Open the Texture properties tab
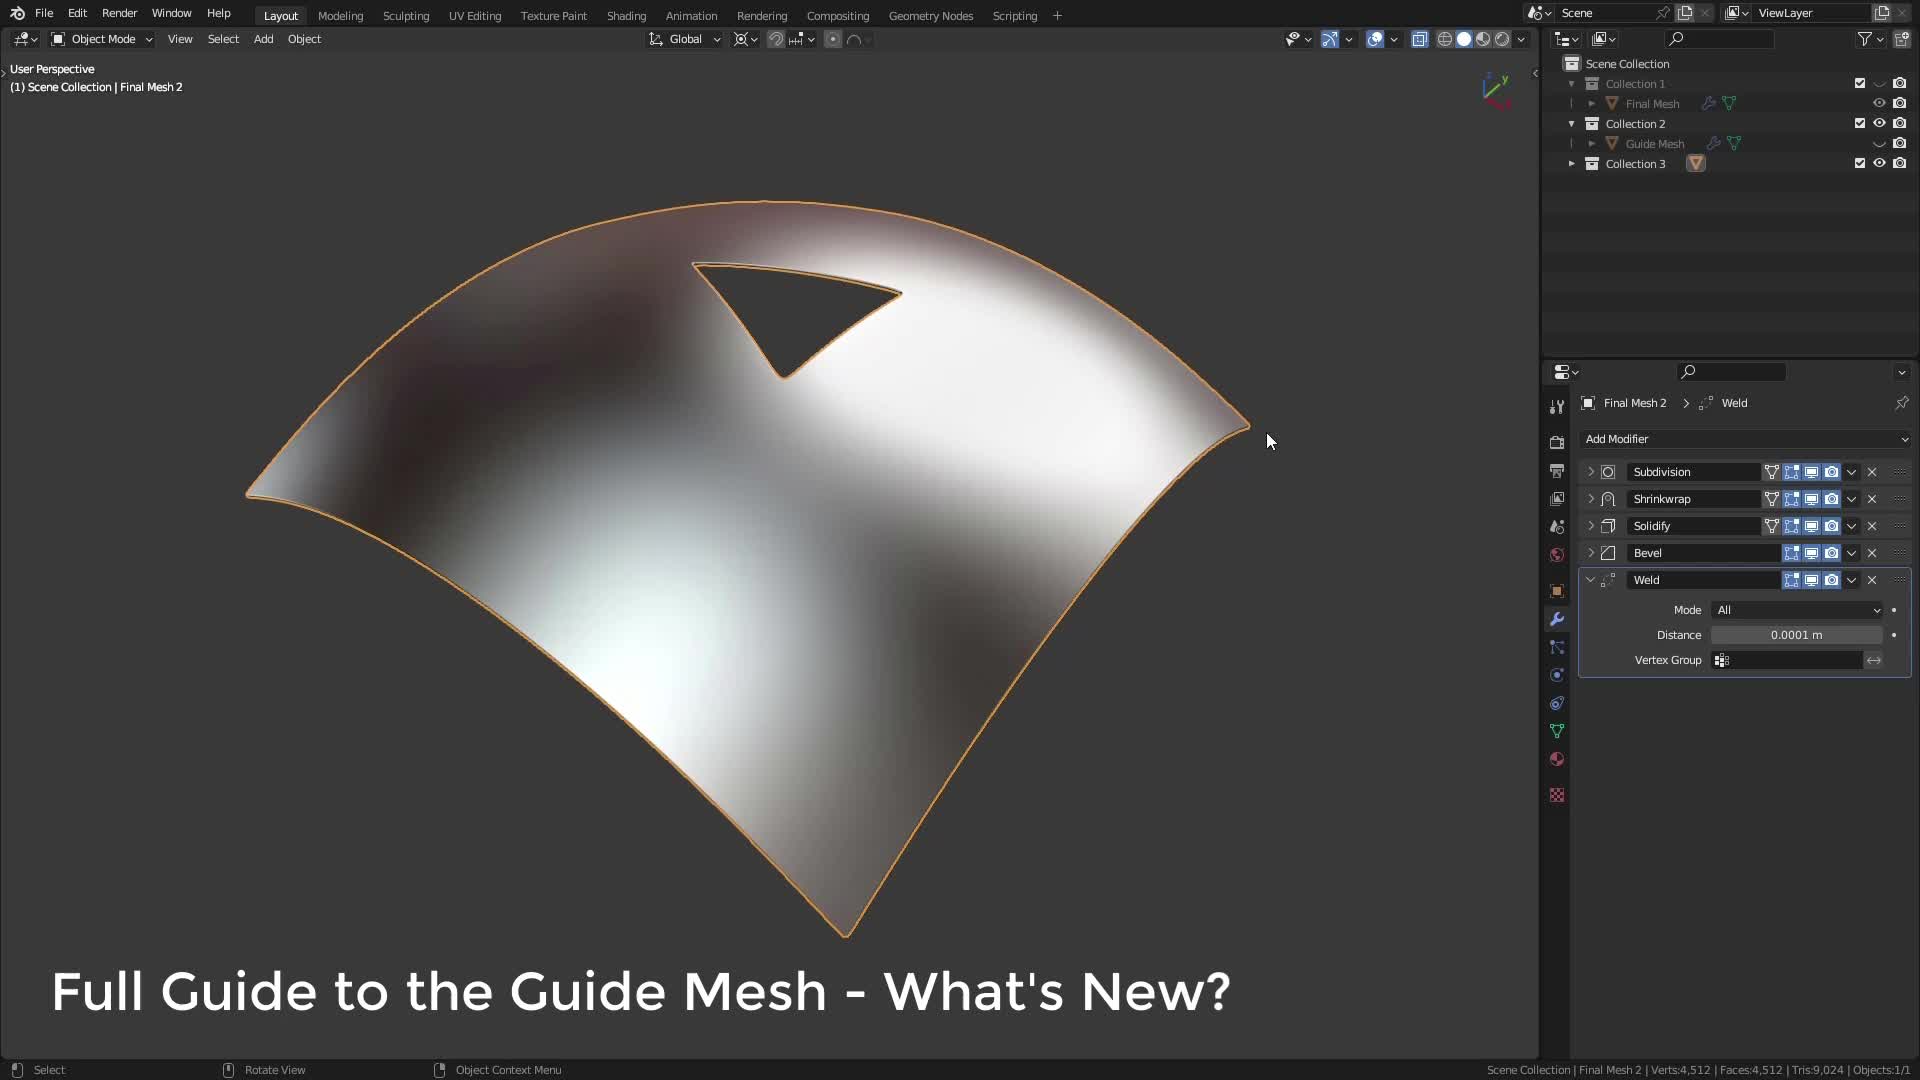 tap(1557, 795)
